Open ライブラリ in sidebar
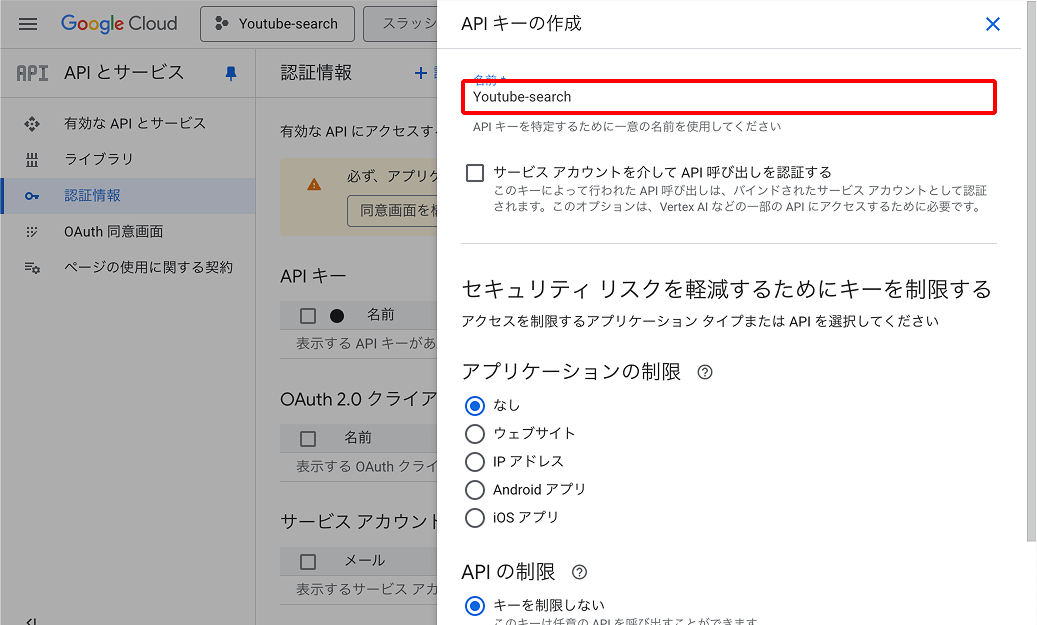This screenshot has width=1037, height=625. [x=128, y=159]
